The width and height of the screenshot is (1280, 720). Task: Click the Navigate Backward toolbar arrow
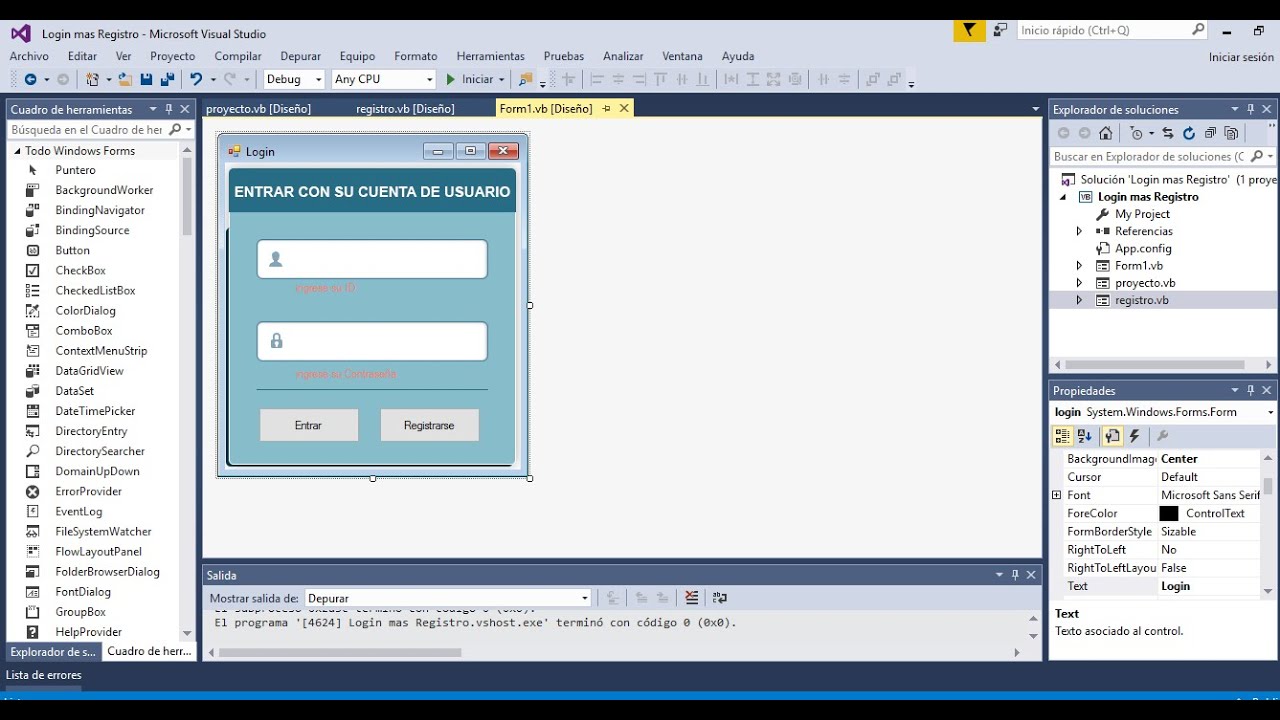click(30, 79)
